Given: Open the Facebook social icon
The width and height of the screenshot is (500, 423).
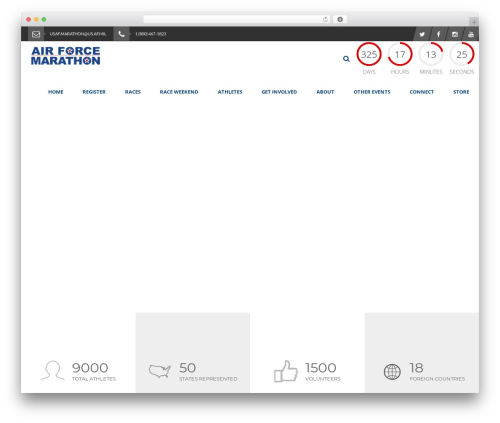Looking at the screenshot, I should (x=438, y=34).
